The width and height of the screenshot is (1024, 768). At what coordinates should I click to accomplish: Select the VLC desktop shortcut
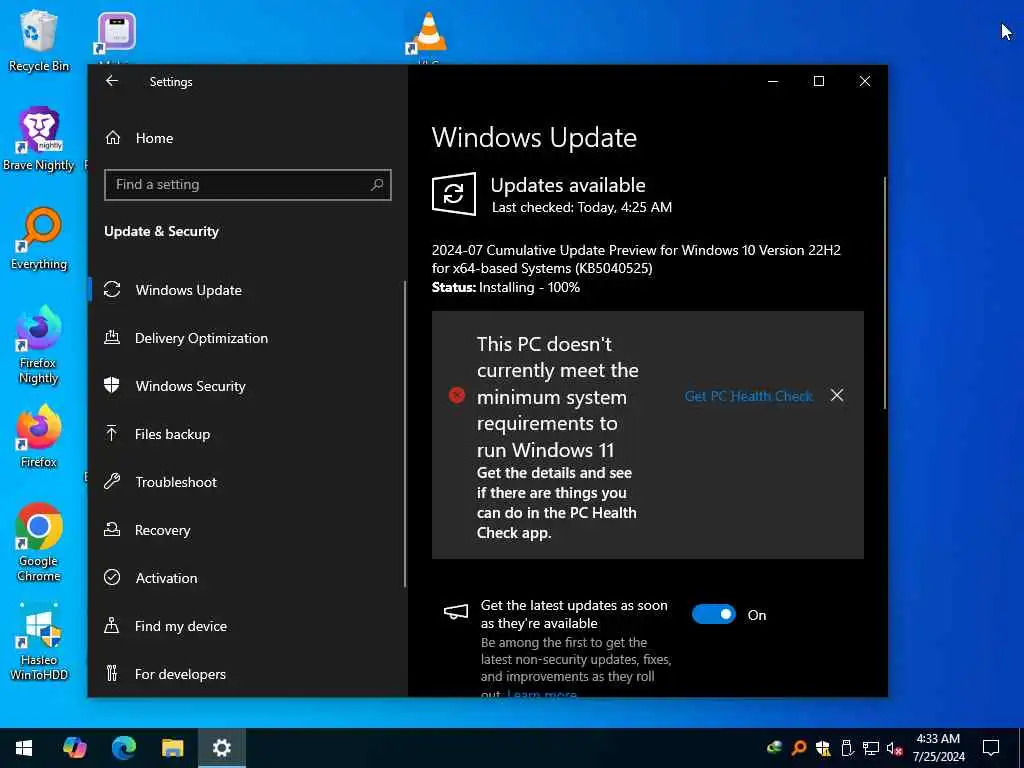click(x=428, y=37)
